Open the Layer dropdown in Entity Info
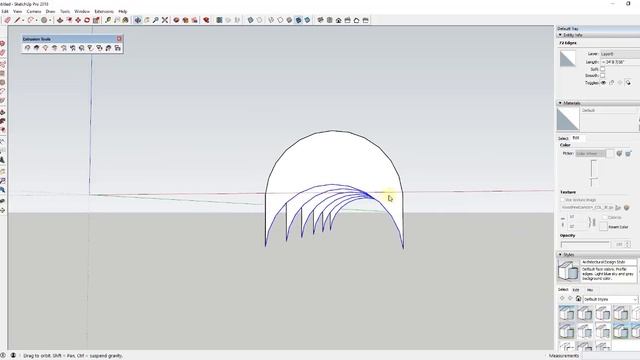This screenshot has height=360, width=640. (x=620, y=54)
